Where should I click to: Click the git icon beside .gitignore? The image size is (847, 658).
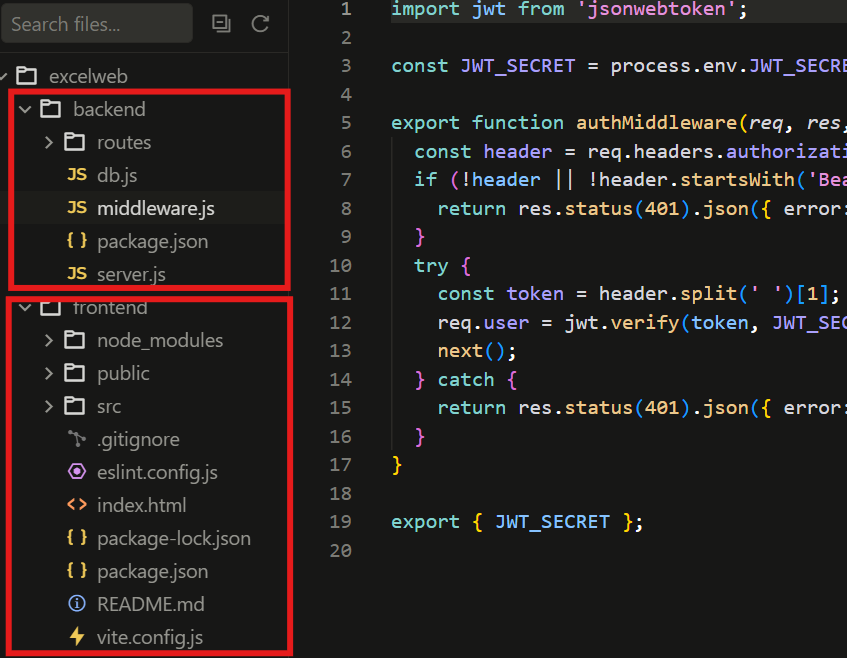(x=77, y=439)
